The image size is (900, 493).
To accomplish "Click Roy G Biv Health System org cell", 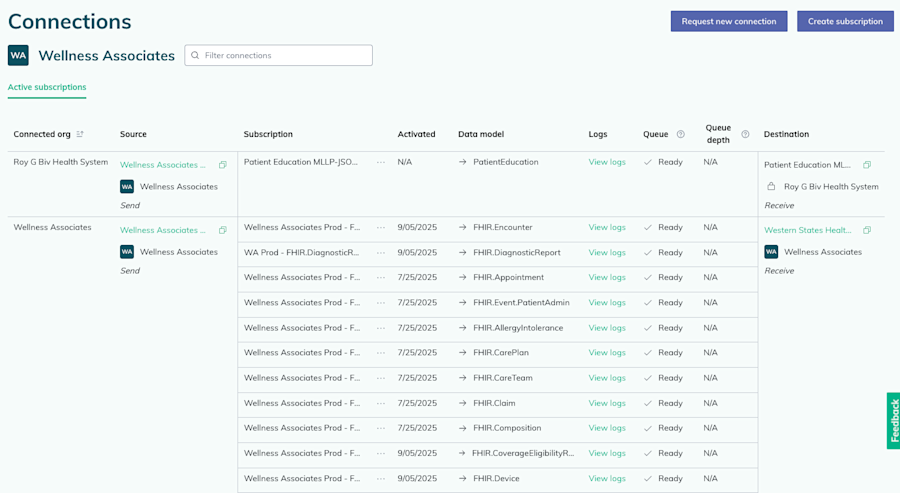I will click(61, 162).
